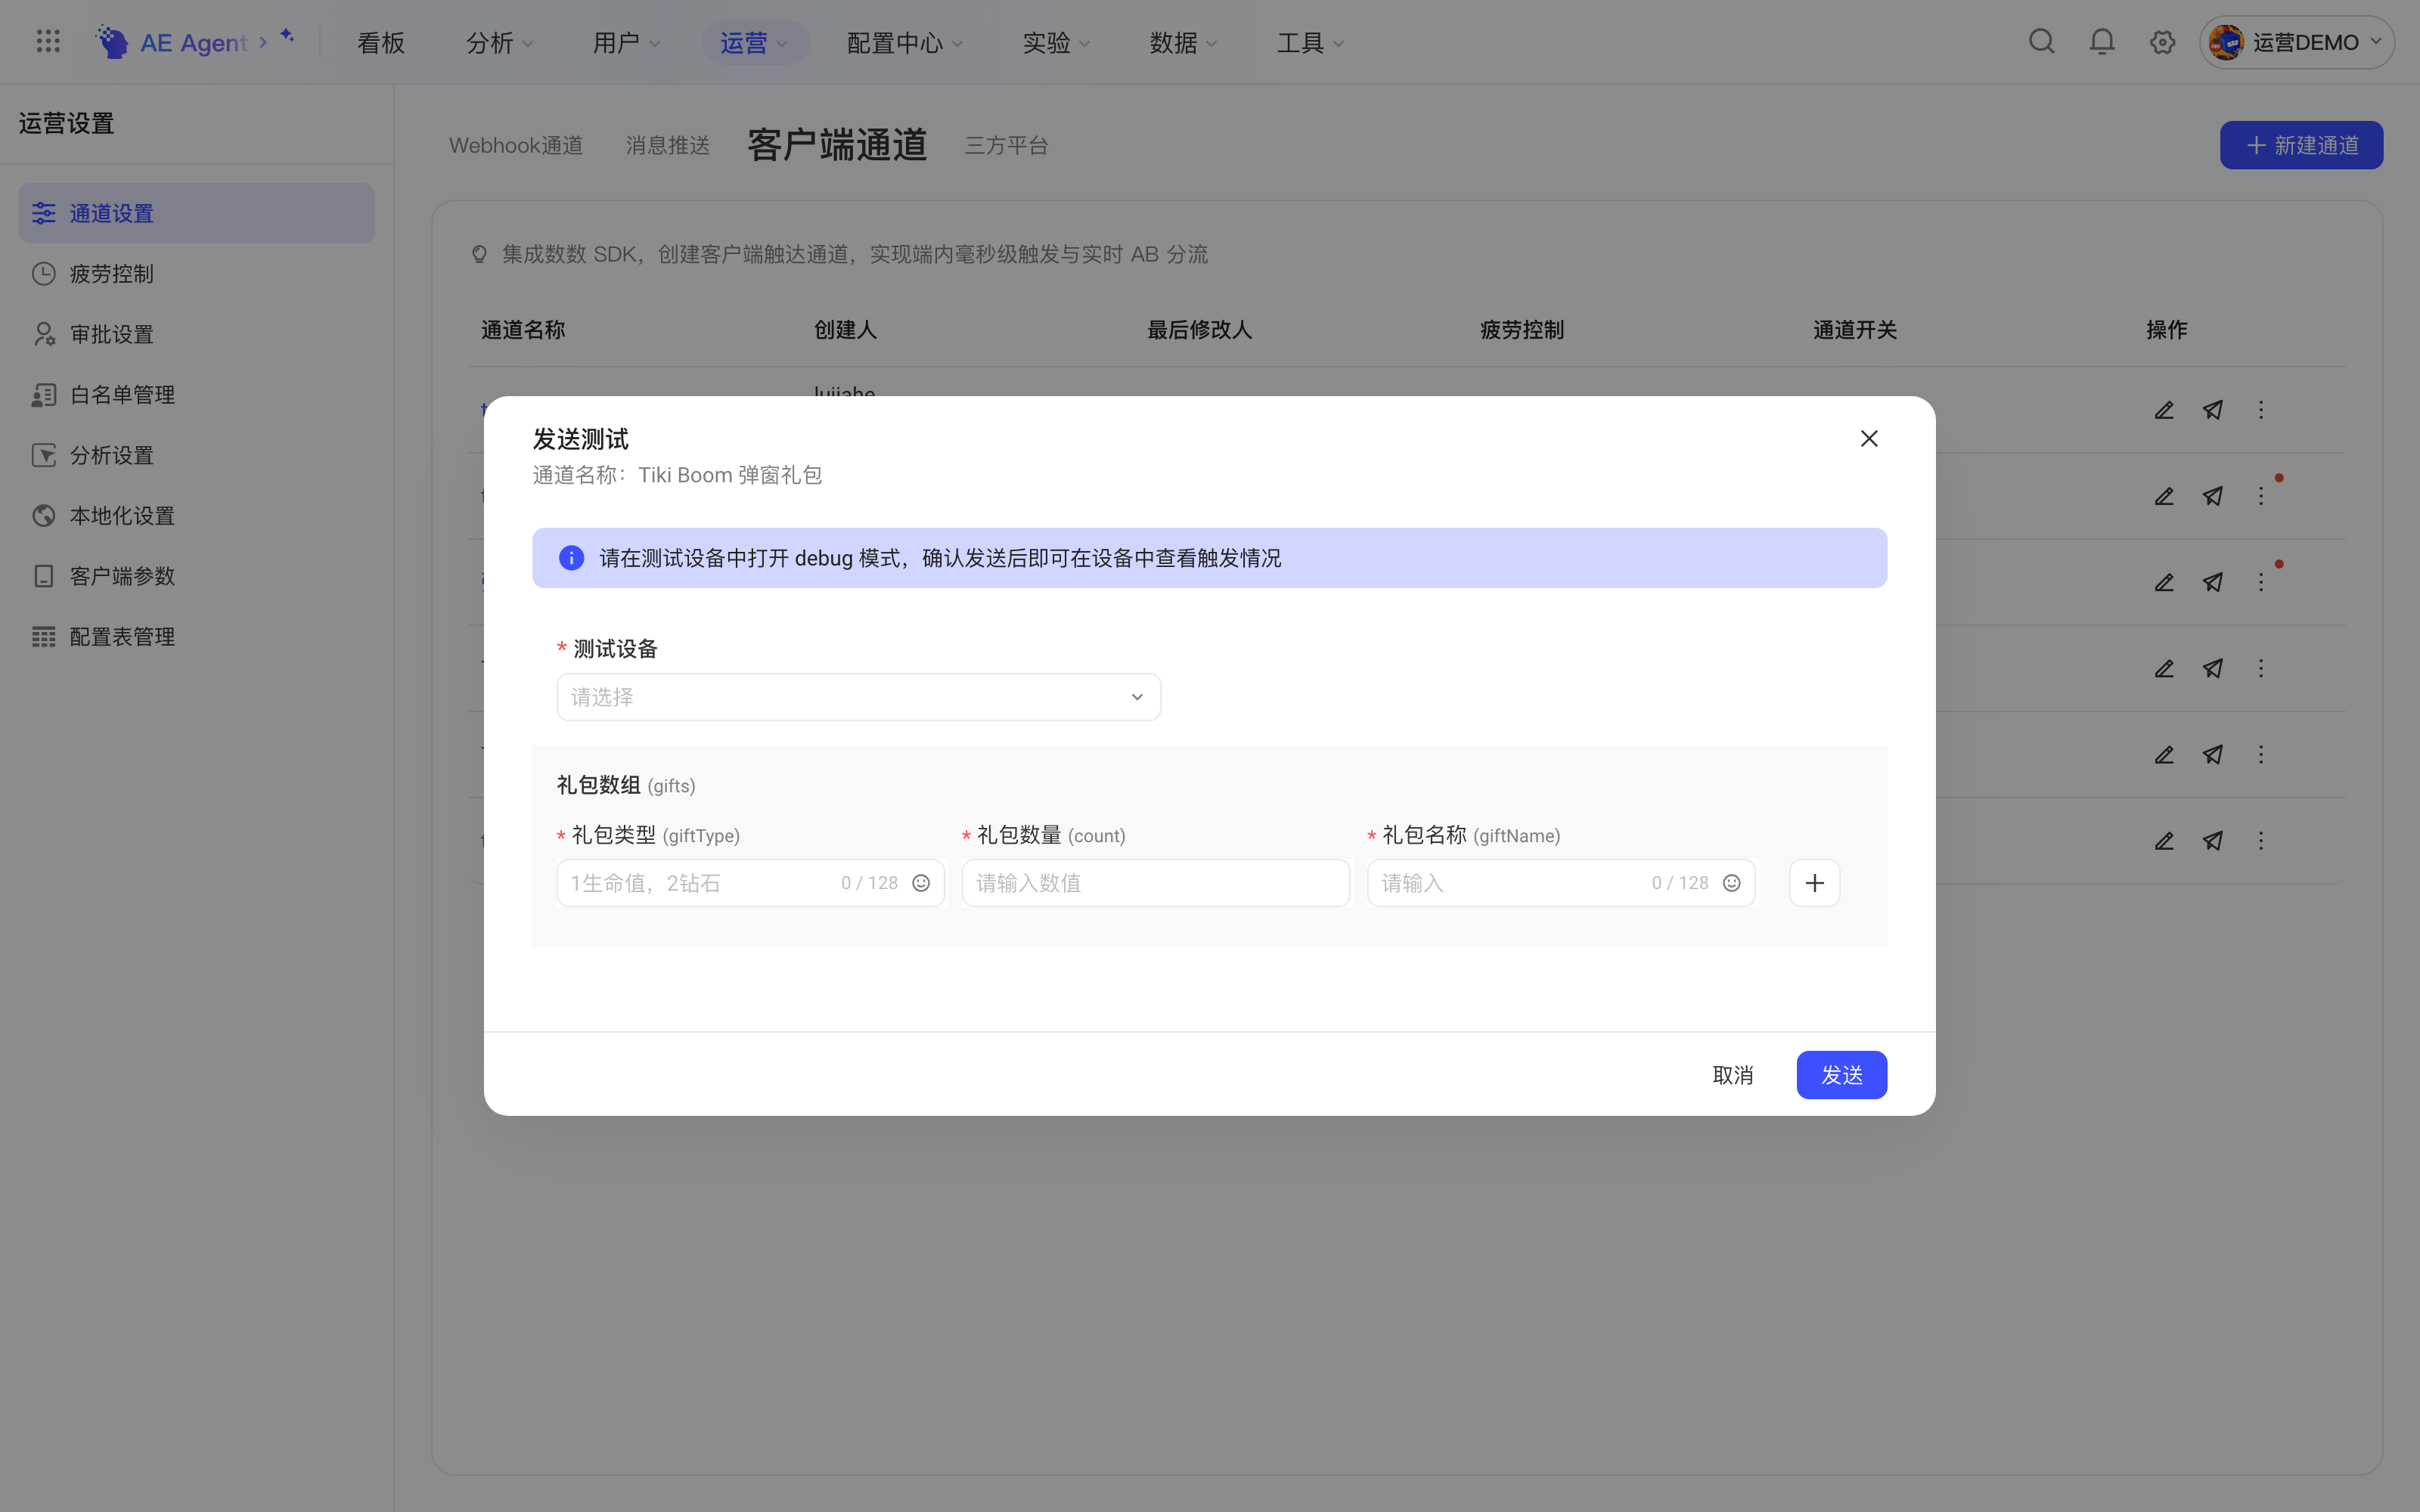Open the more options dots in the fourth row

pyautogui.click(x=2260, y=669)
